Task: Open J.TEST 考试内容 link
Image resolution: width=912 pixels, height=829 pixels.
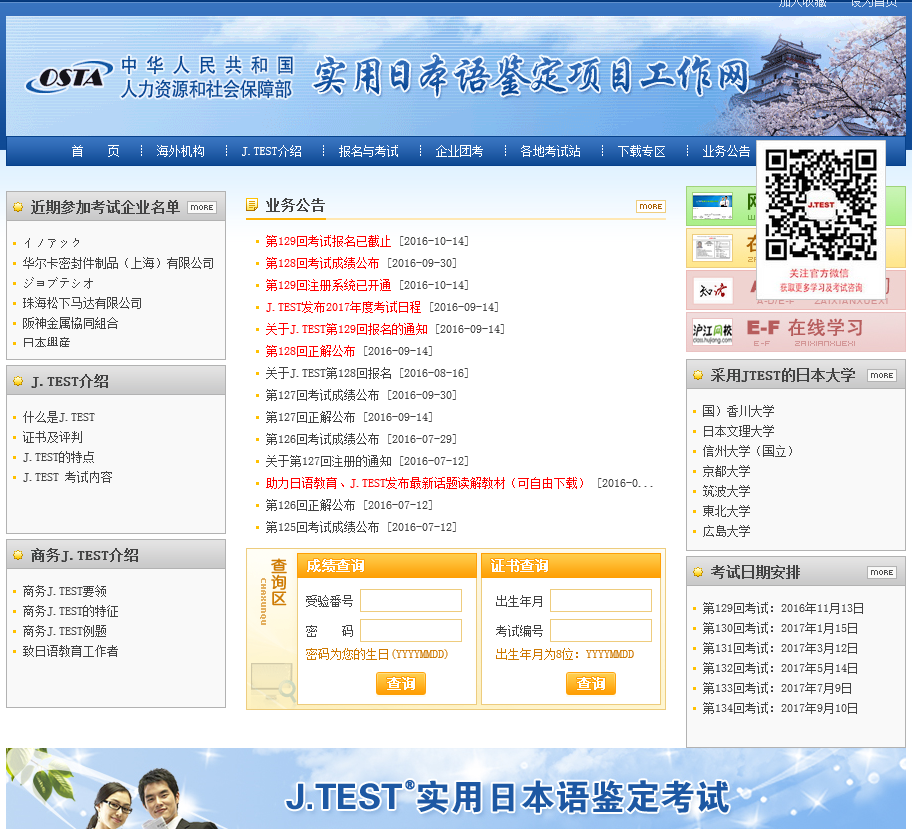Action: 67,478
